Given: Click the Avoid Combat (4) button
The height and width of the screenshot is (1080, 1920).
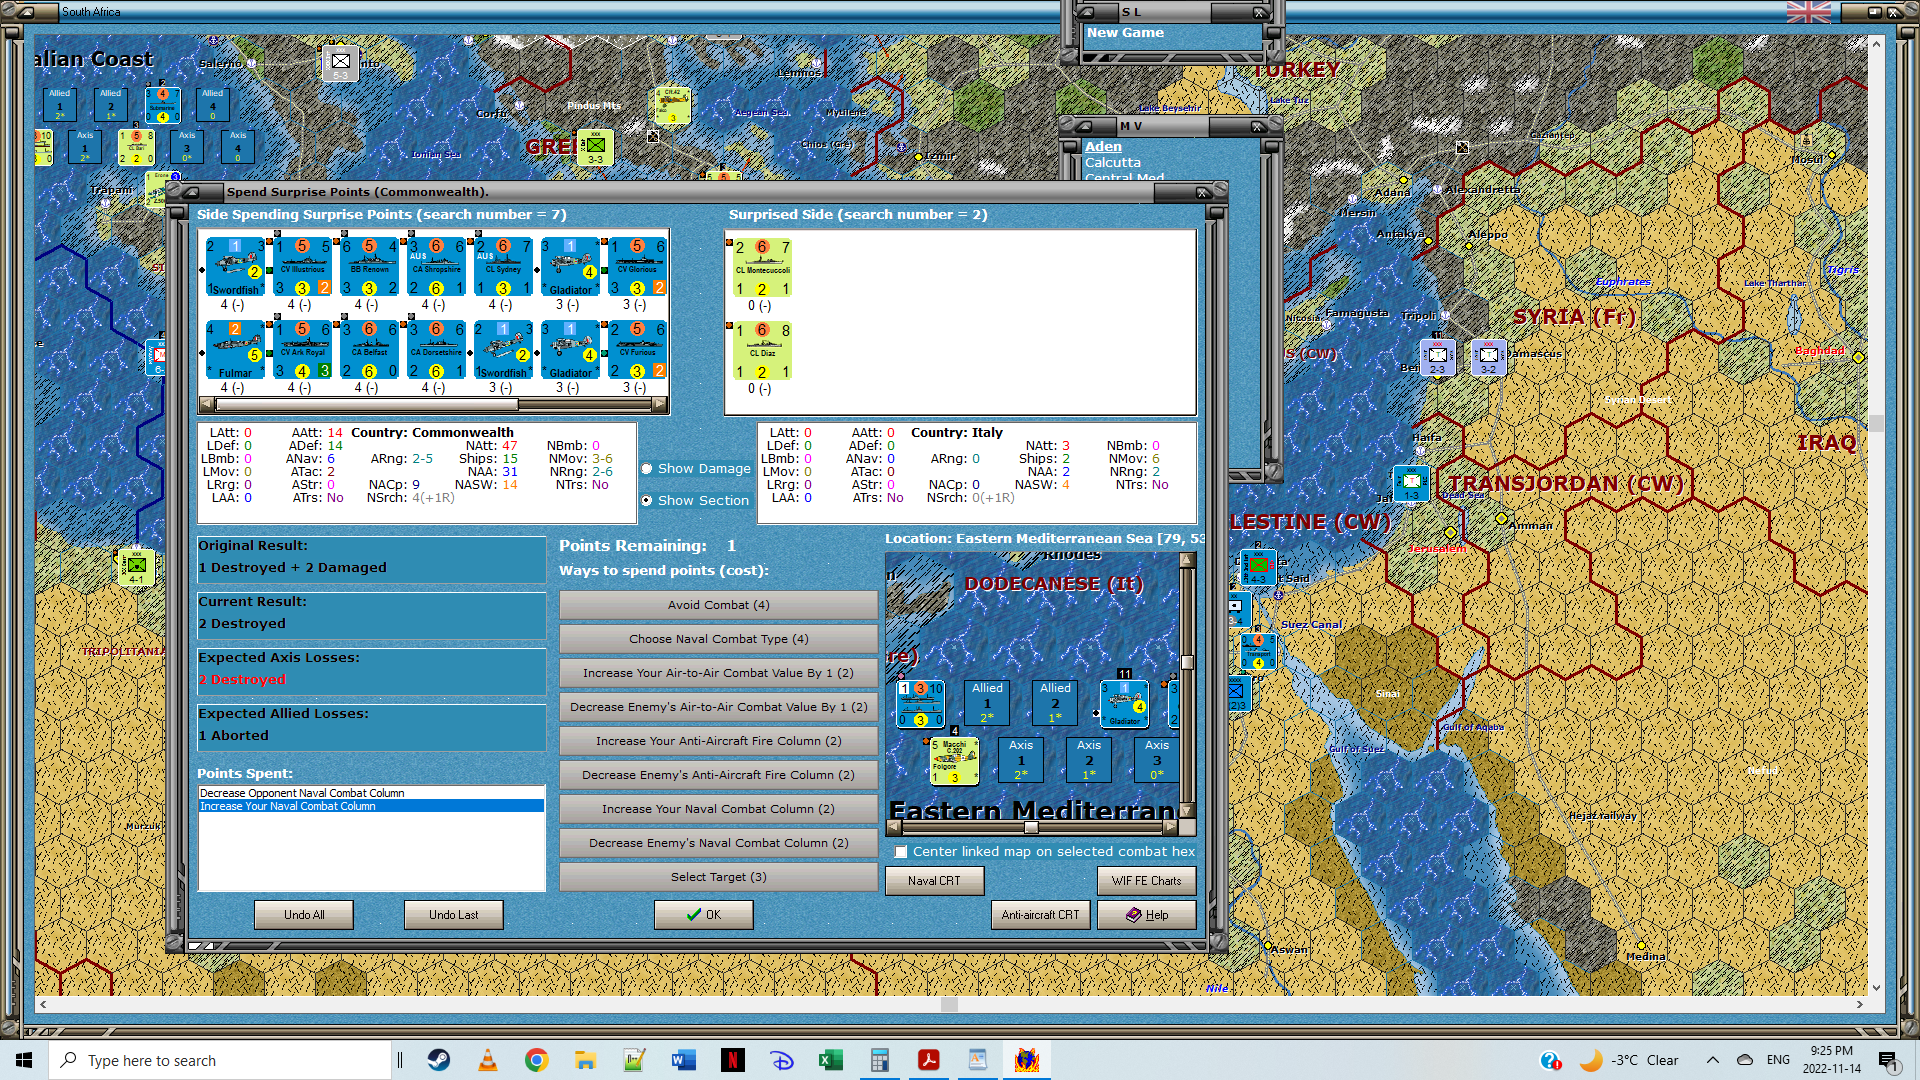Looking at the screenshot, I should pyautogui.click(x=718, y=605).
